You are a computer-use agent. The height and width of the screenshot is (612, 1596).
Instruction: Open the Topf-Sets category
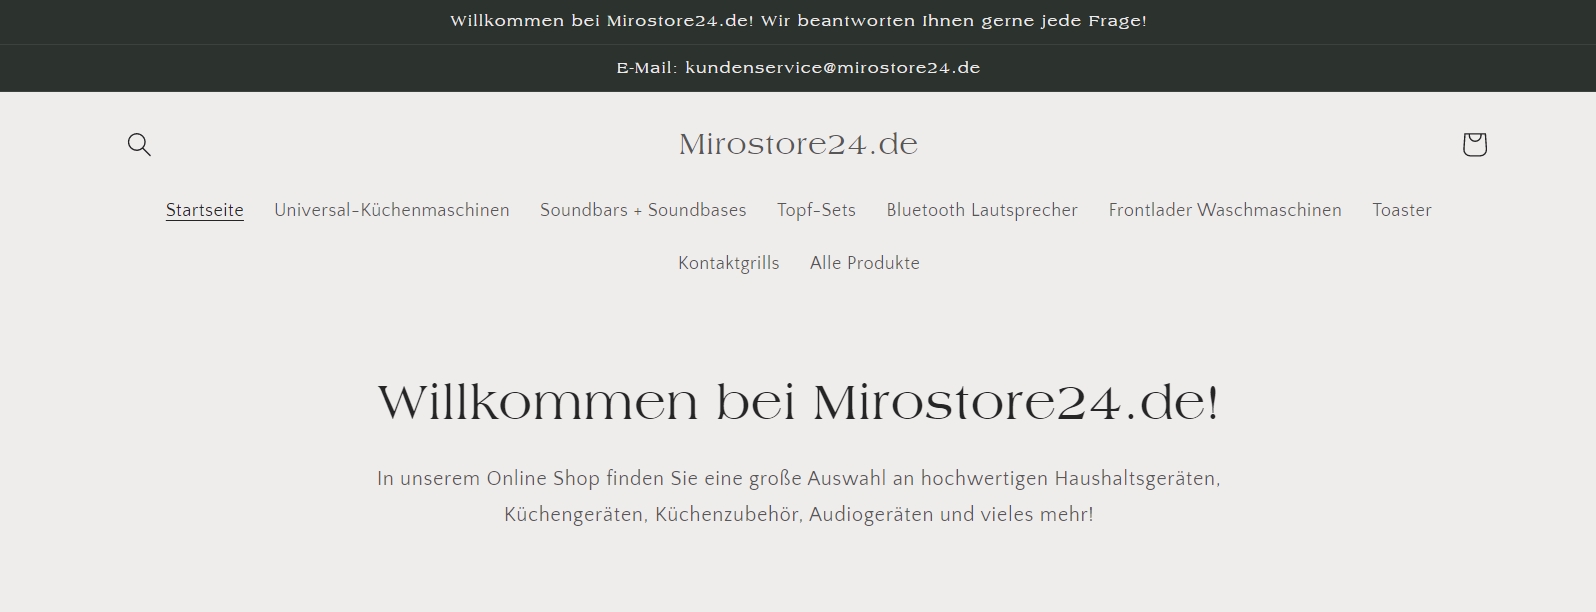(816, 210)
